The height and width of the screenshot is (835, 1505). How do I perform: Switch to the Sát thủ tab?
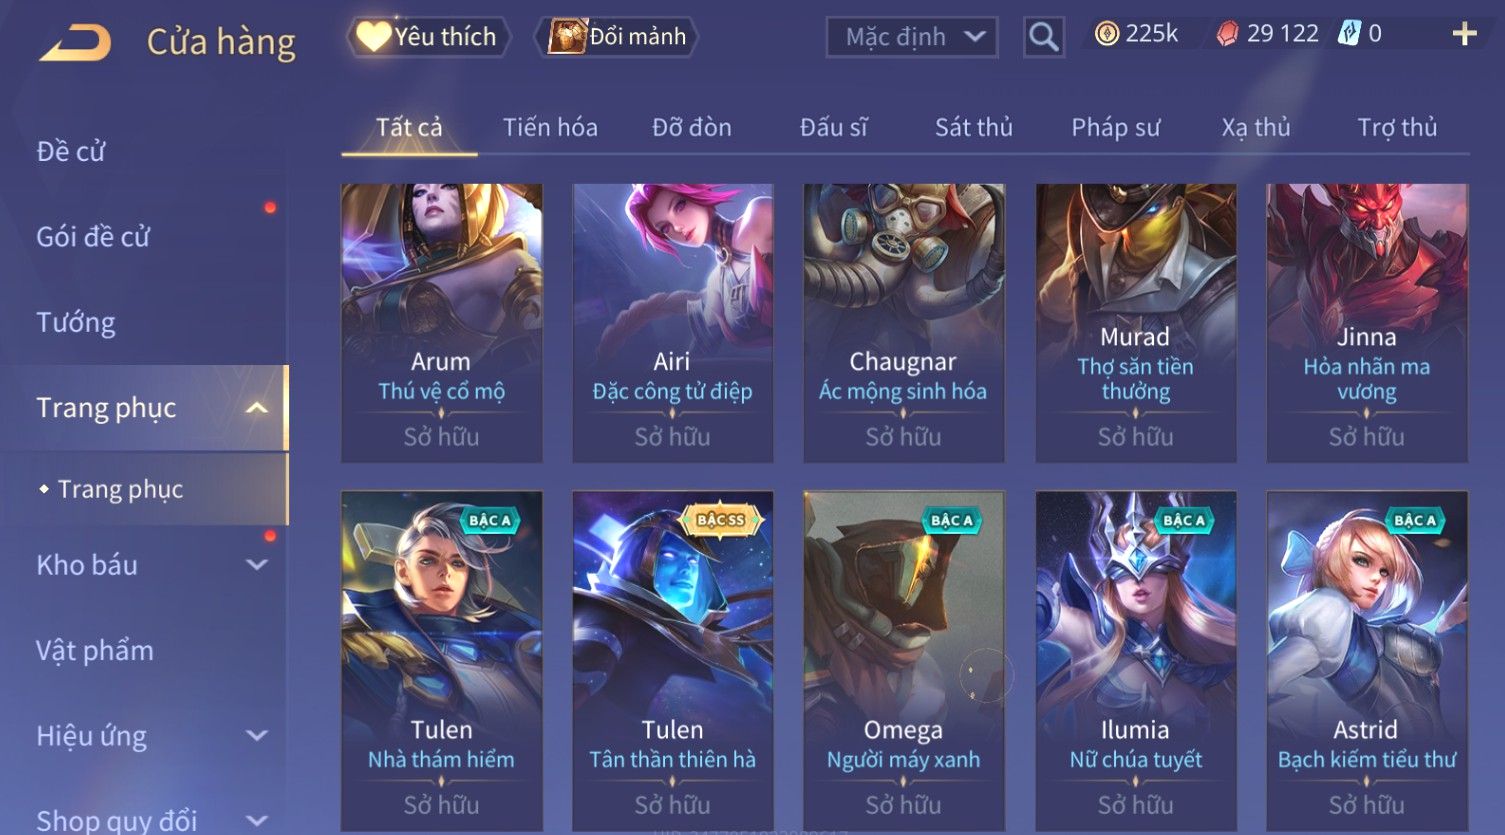[x=974, y=127]
